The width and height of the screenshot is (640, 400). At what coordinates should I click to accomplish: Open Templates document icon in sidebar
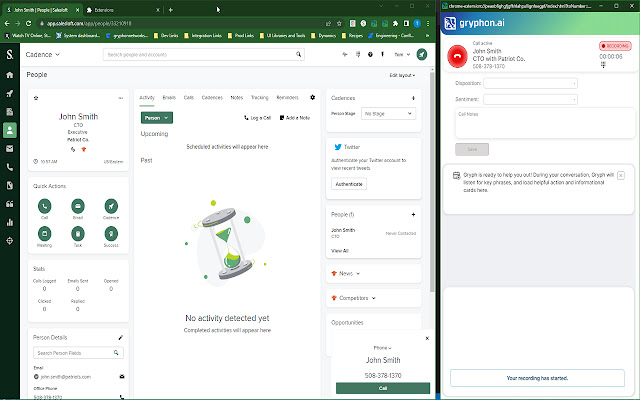10,186
